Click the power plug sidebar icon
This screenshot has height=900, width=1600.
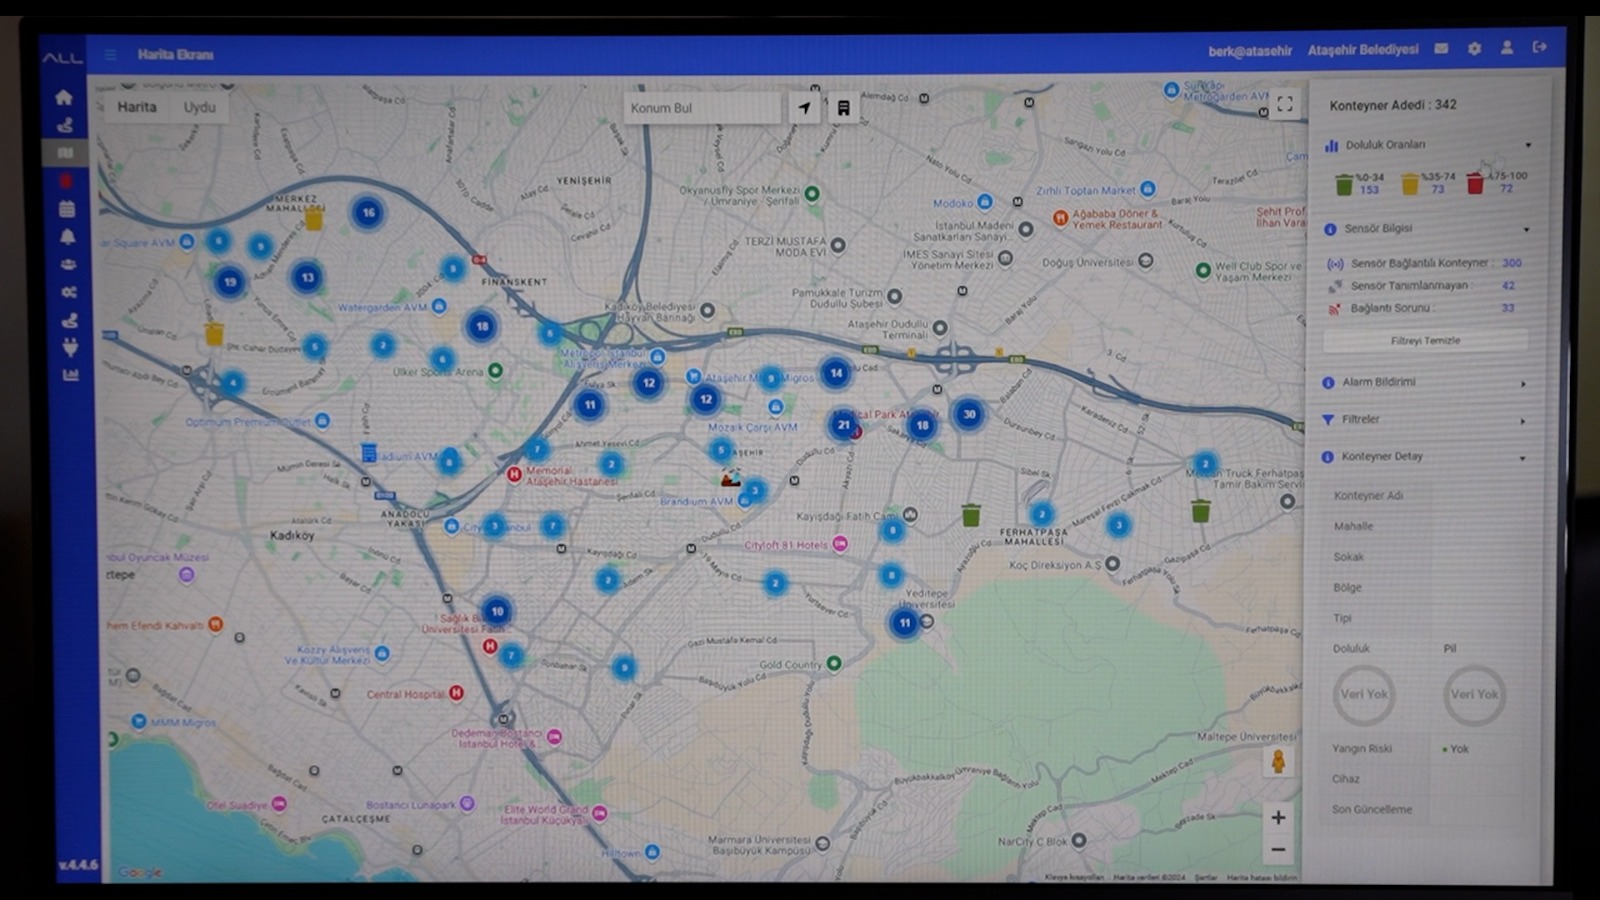pos(69,347)
